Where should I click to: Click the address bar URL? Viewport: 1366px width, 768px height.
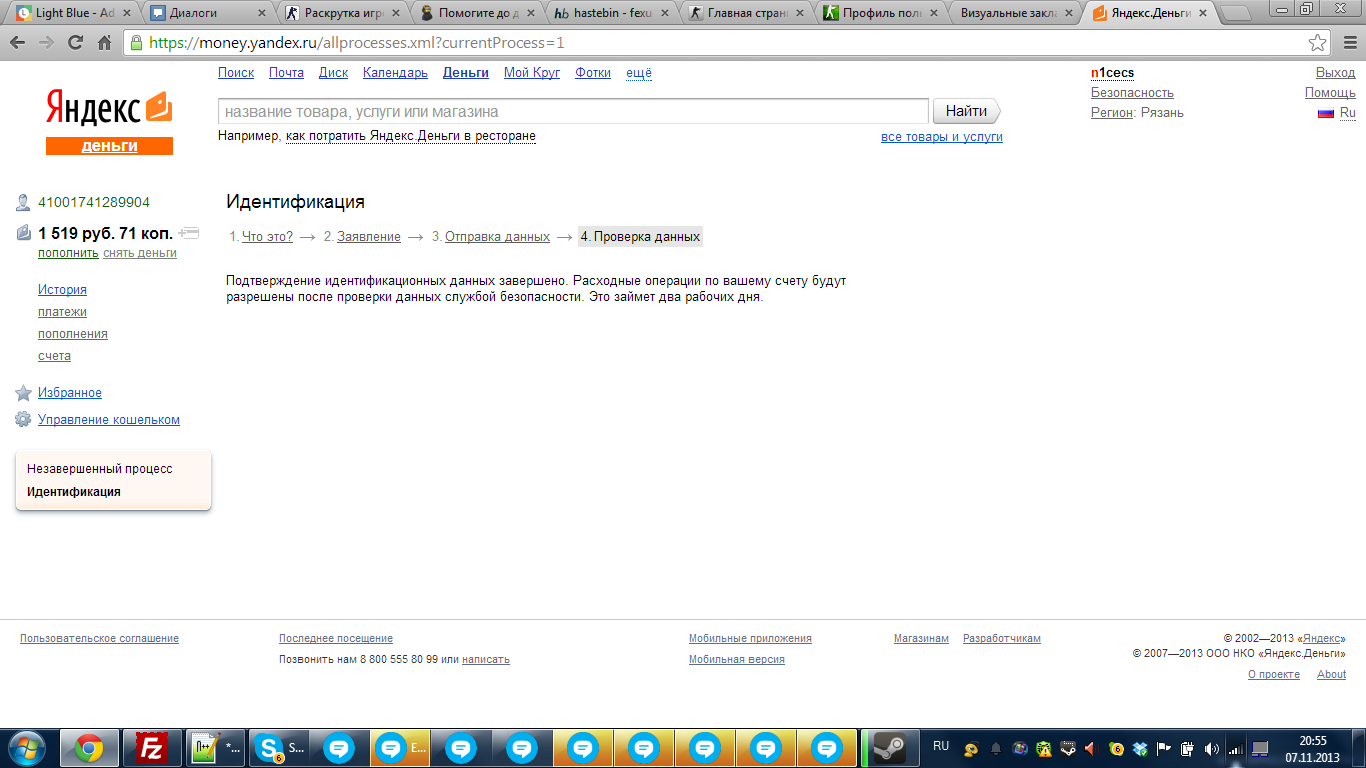[x=356, y=43]
